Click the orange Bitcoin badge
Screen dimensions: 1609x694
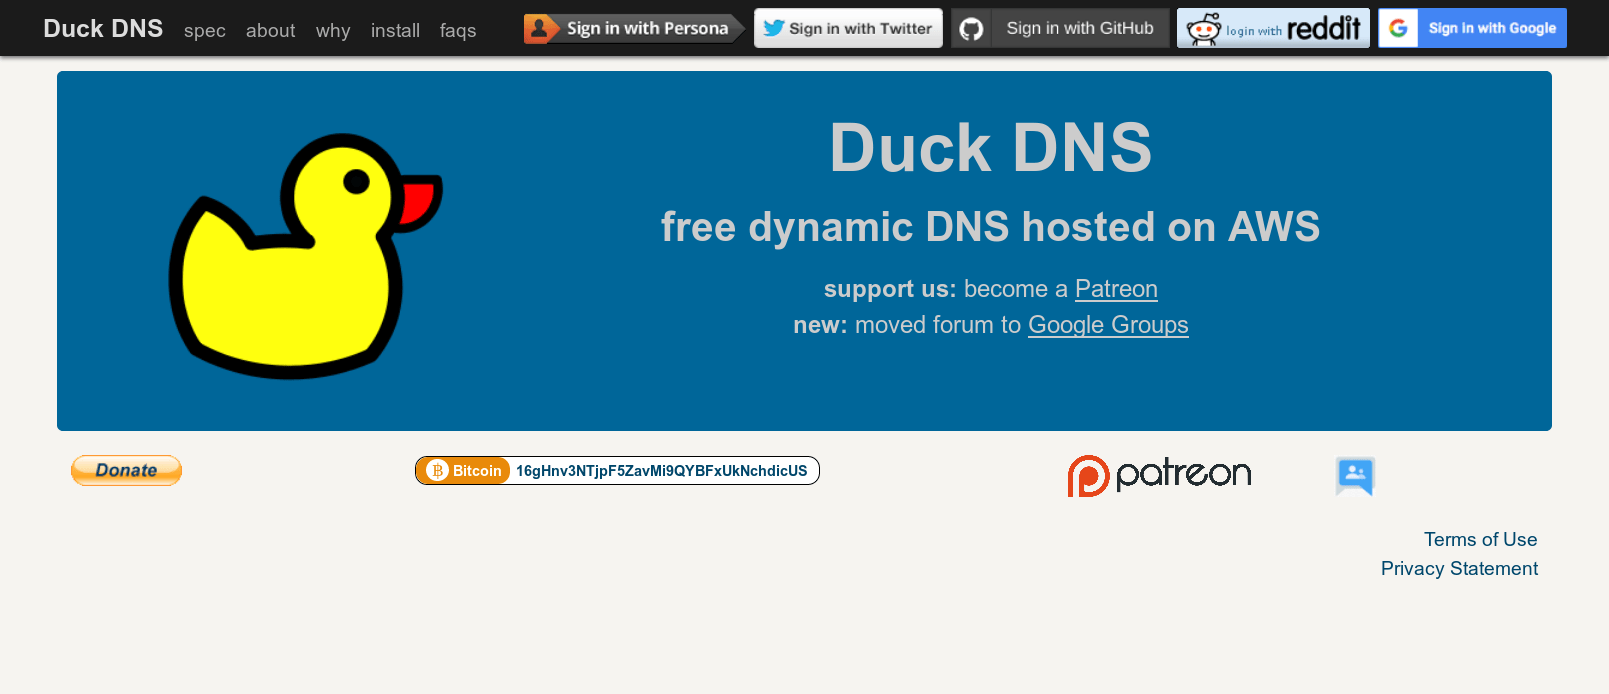coord(464,471)
